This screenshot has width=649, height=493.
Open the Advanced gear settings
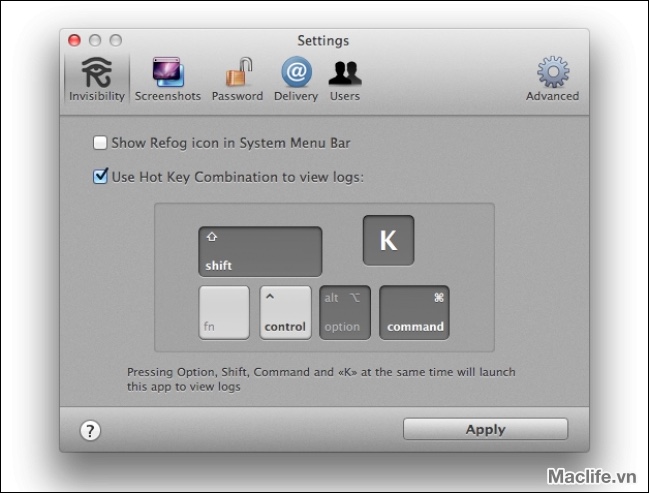tap(553, 79)
